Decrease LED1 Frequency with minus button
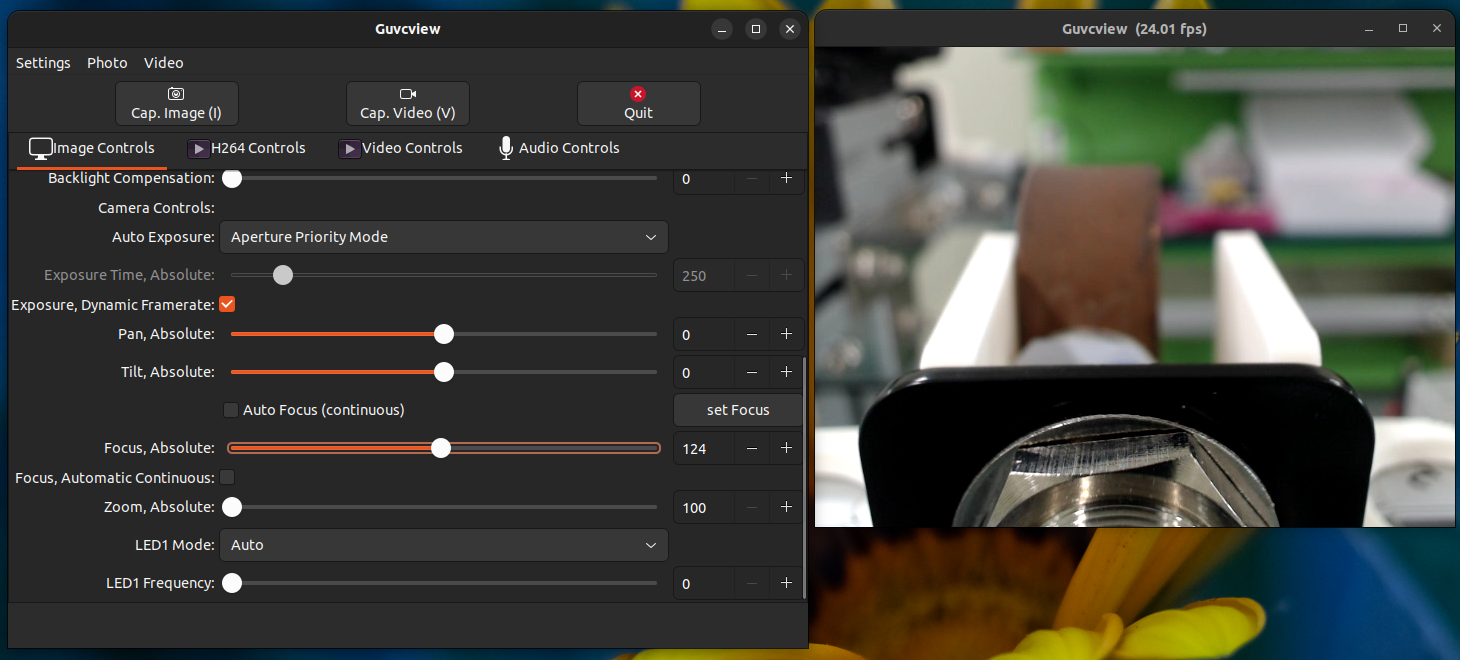Screen dimensions: 1460x660 [x=752, y=583]
